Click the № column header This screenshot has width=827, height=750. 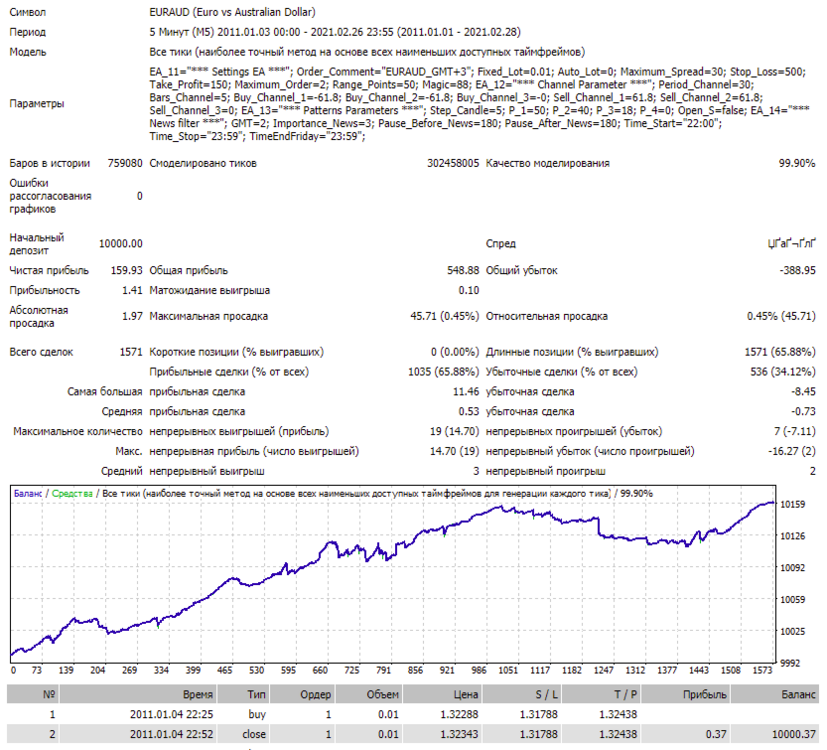33,694
